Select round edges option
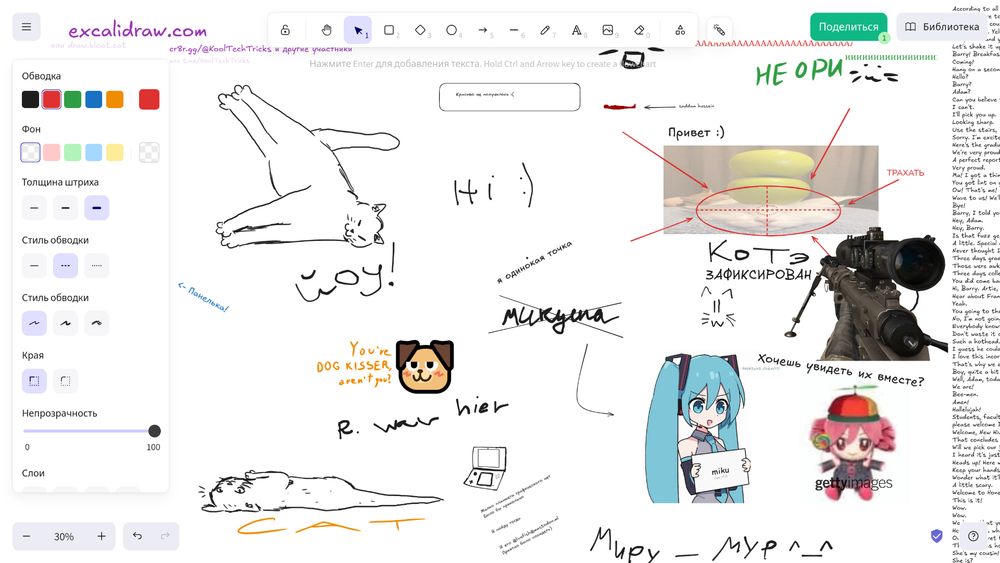Image resolution: width=1000 pixels, height=563 pixels. (x=65, y=381)
